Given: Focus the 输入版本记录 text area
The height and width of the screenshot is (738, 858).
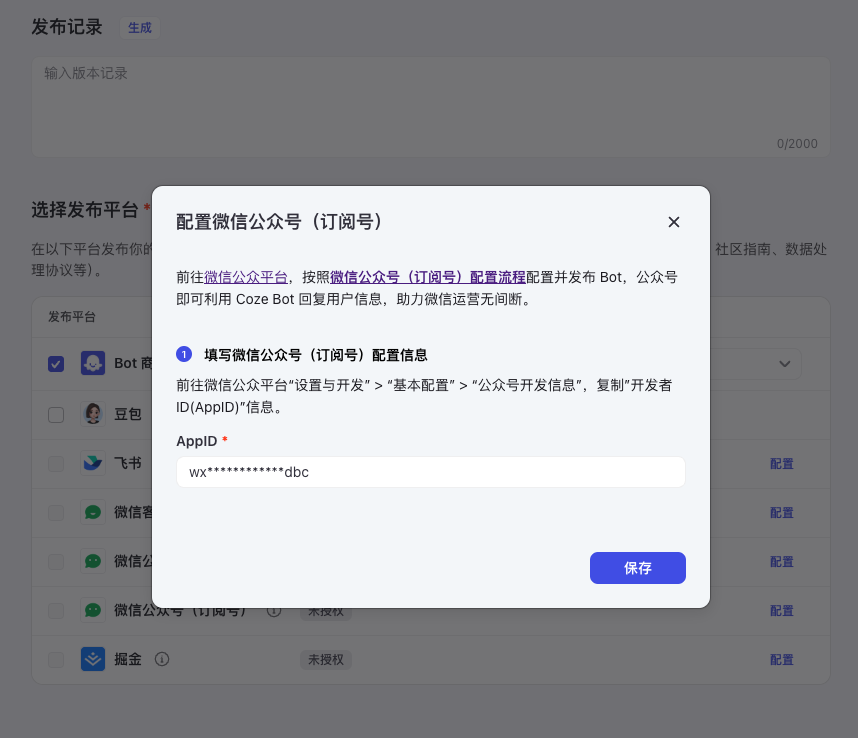Looking at the screenshot, I should [431, 107].
